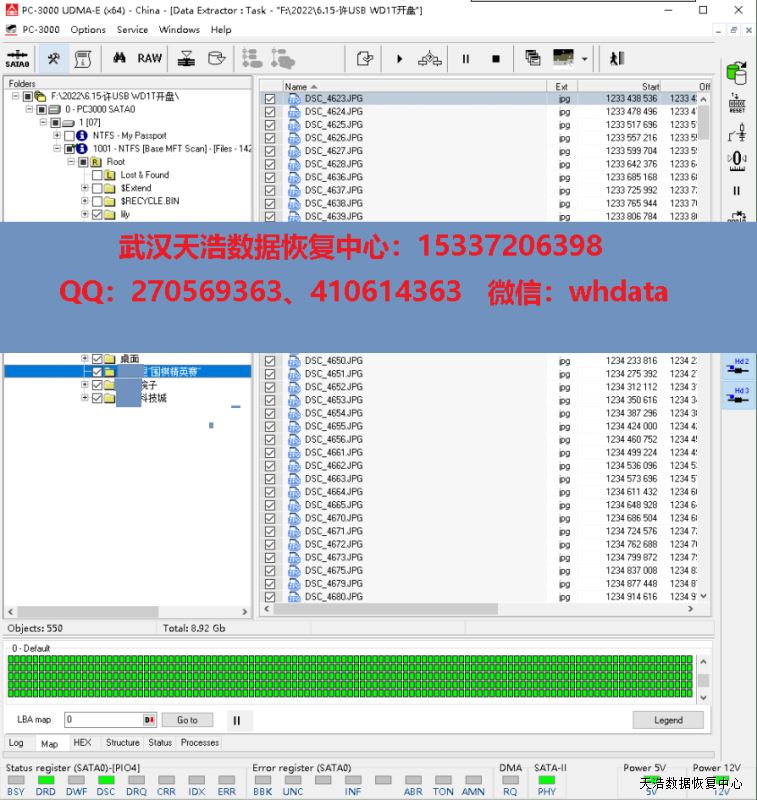The height and width of the screenshot is (800, 757).
Task: Click the wrench and hammer utilities icon
Action: [x=52, y=59]
